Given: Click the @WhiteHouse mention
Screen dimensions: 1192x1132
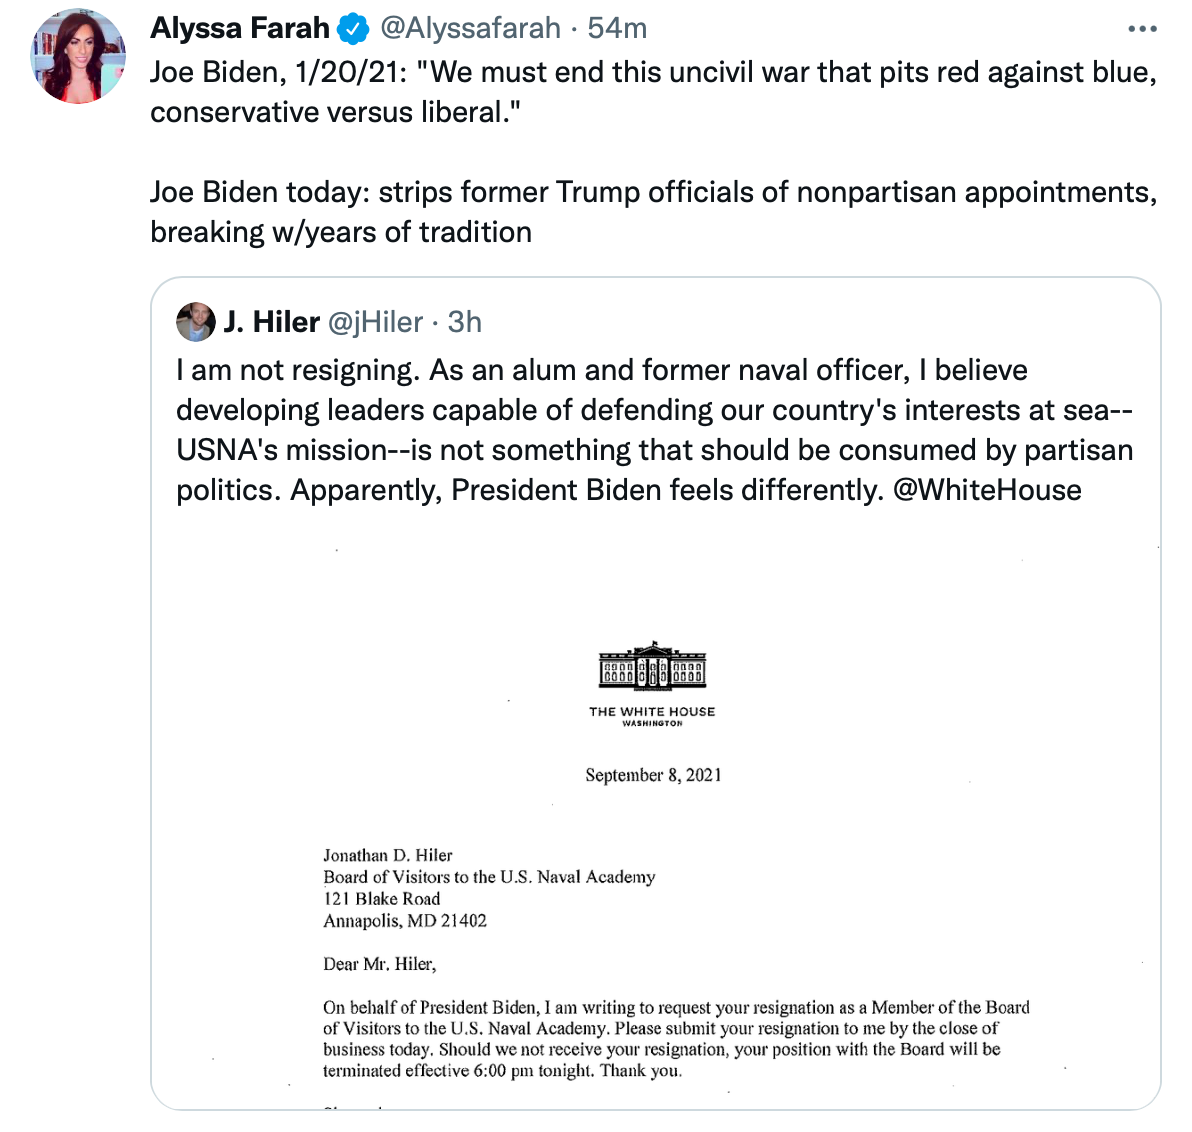Looking at the screenshot, I should (x=986, y=490).
